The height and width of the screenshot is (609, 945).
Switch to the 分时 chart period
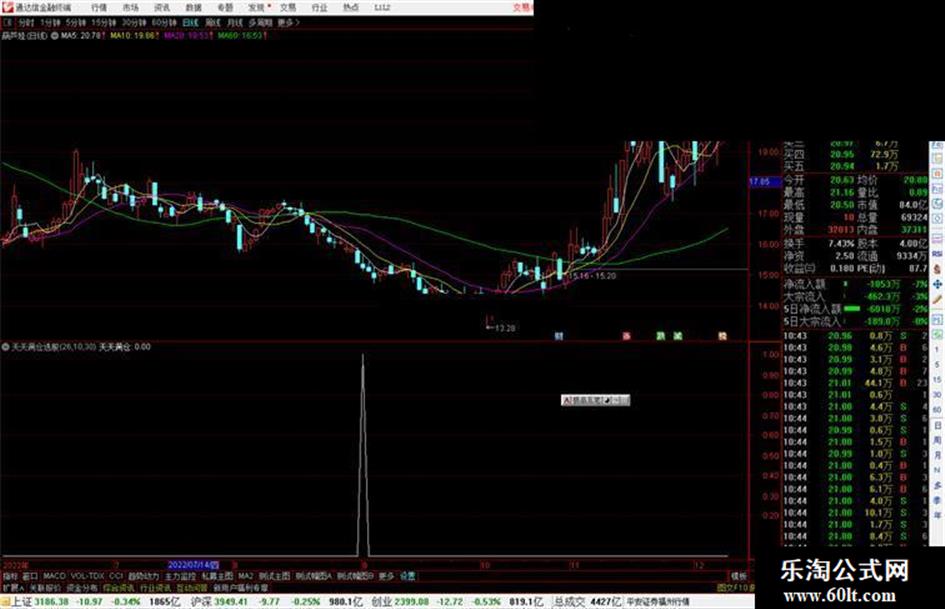[x=26, y=23]
